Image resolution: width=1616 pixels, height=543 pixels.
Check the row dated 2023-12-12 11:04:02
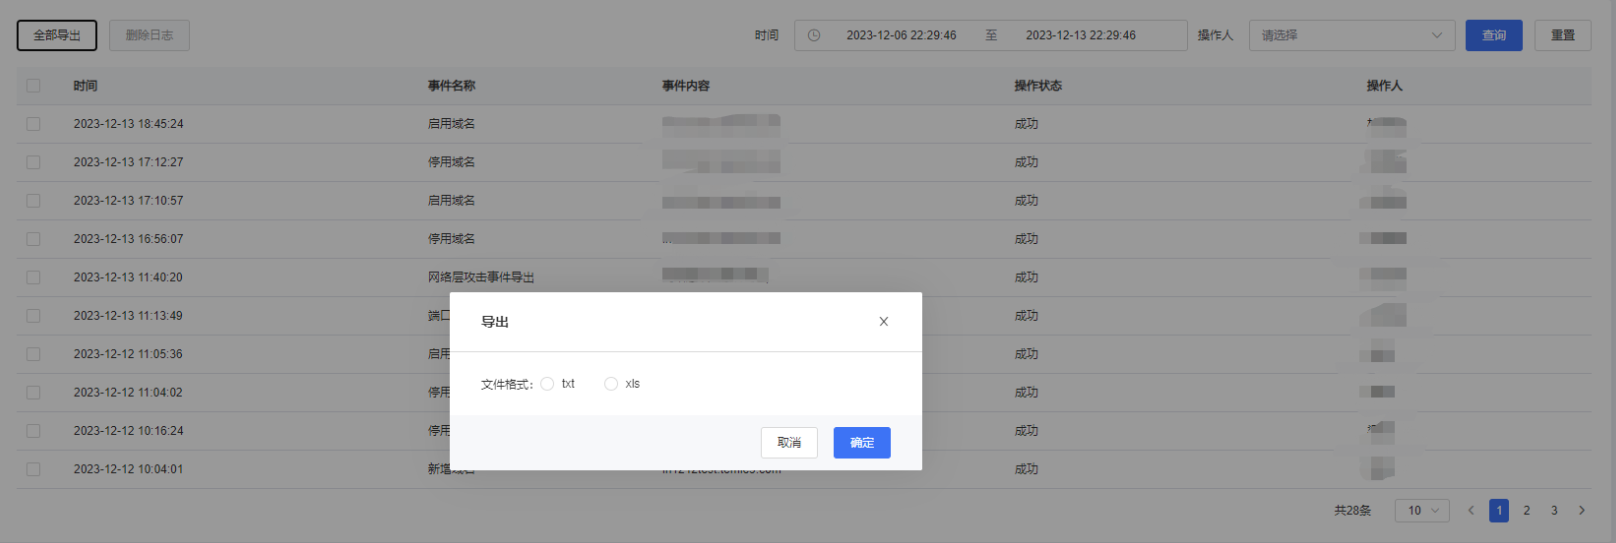(x=34, y=393)
